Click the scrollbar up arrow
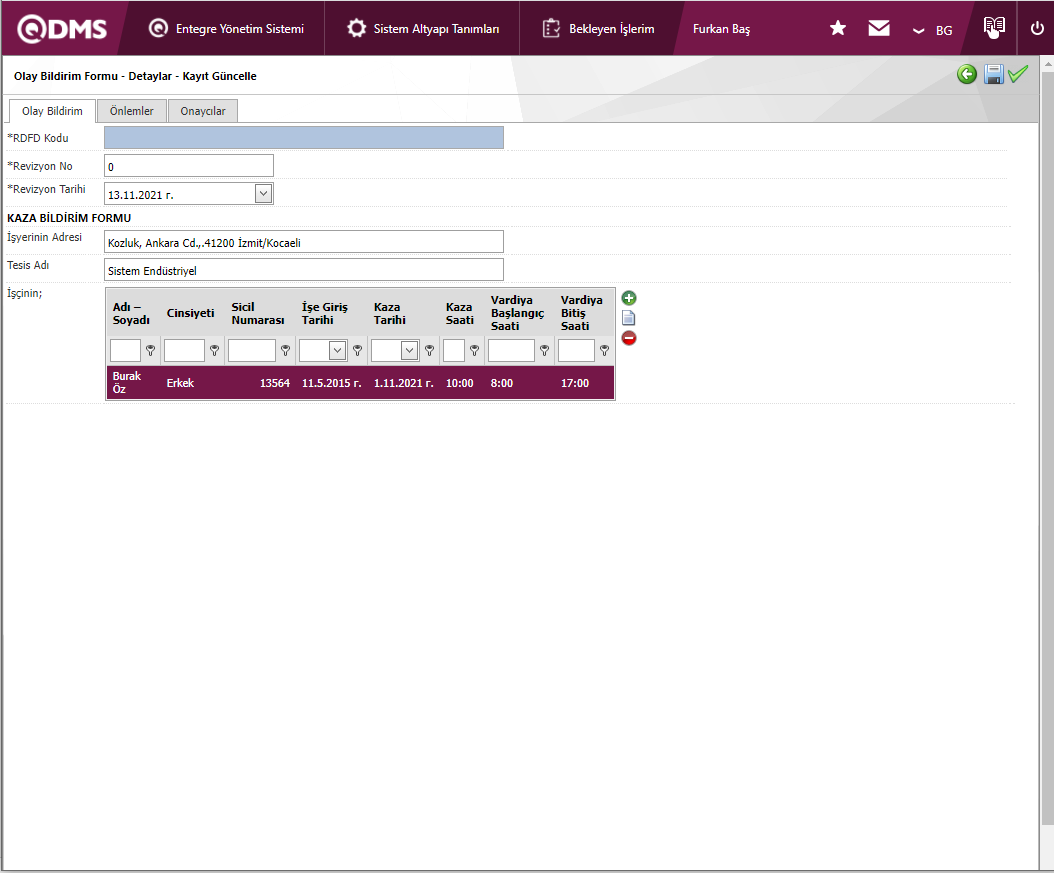The image size is (1054, 873). click(x=1047, y=65)
